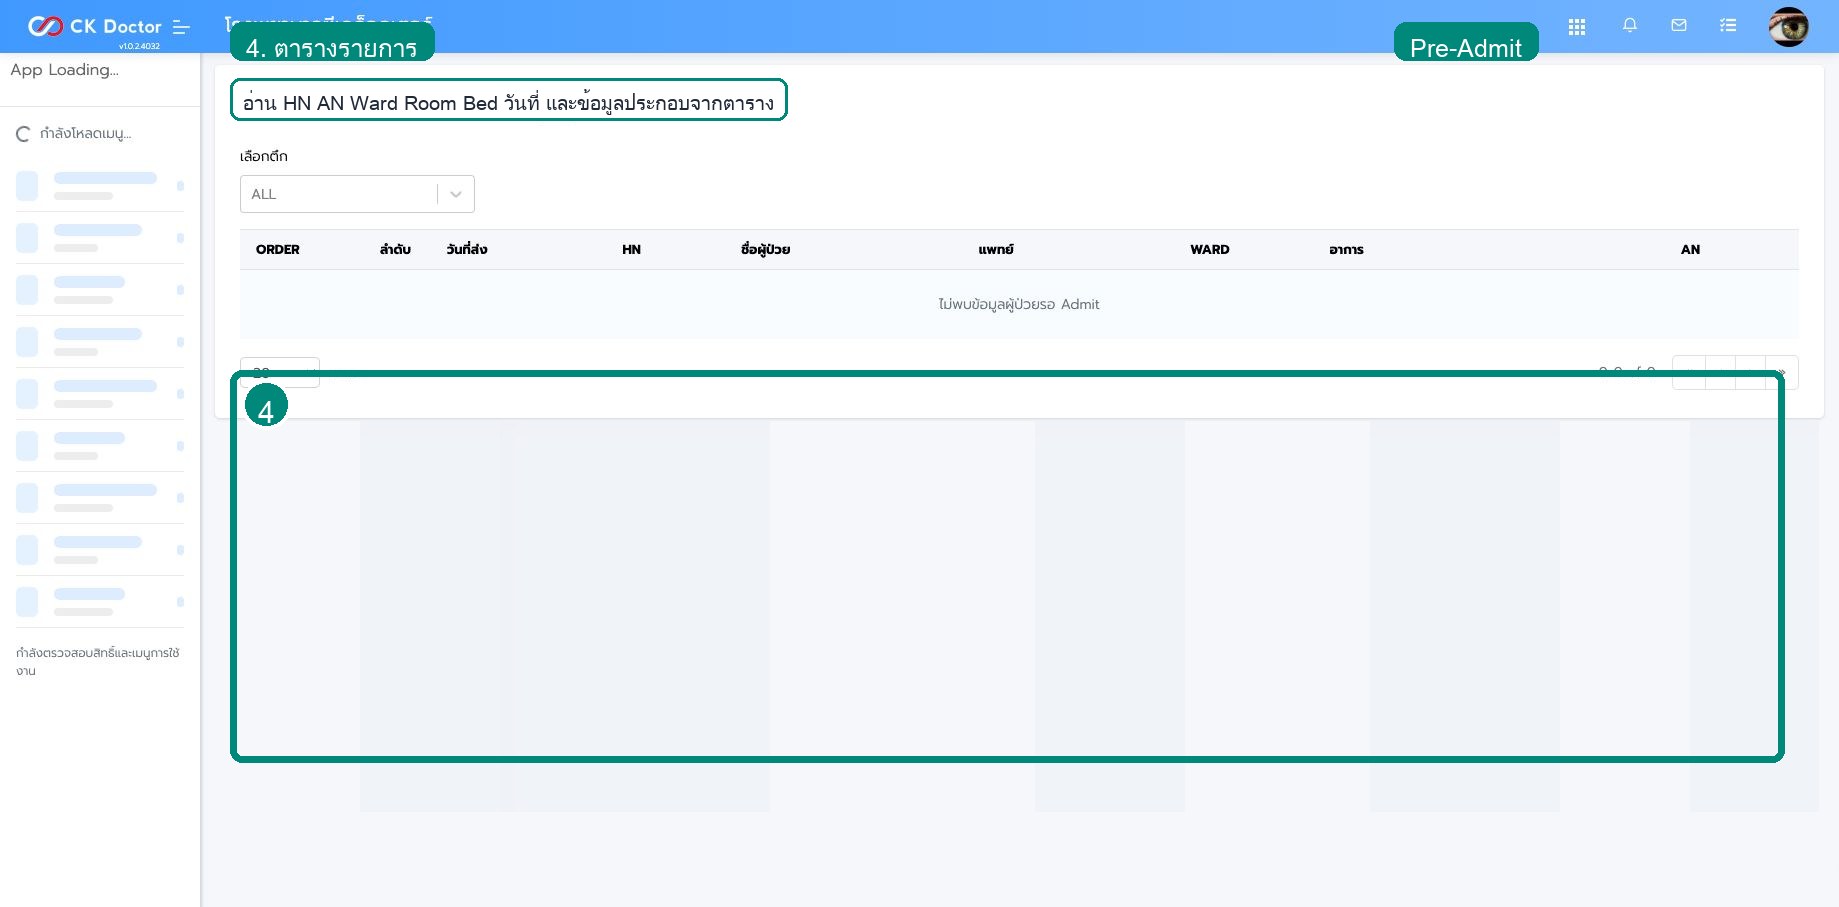The height and width of the screenshot is (907, 1839).
Task: Open the task checklist icon
Action: [1728, 25]
